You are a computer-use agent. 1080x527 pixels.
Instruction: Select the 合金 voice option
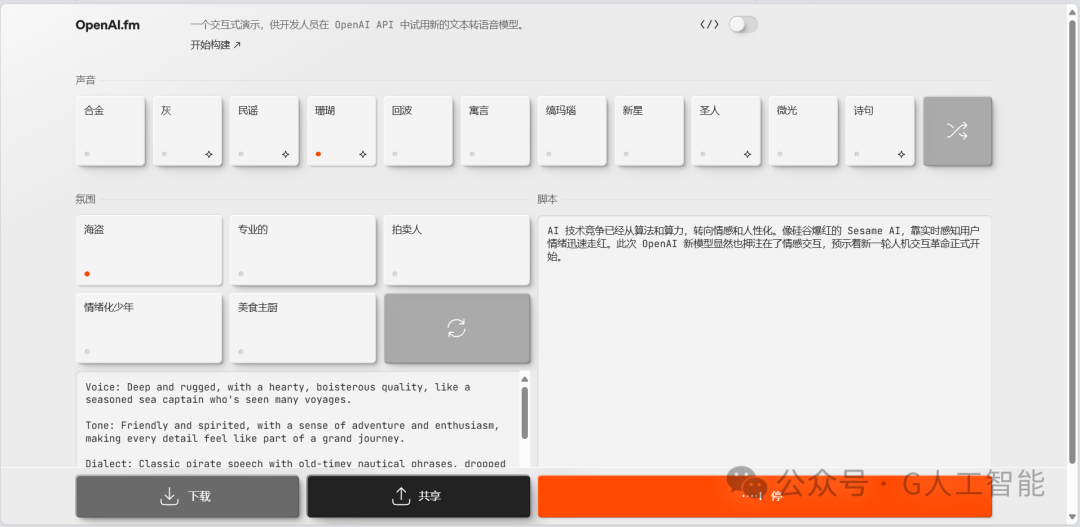(x=110, y=131)
